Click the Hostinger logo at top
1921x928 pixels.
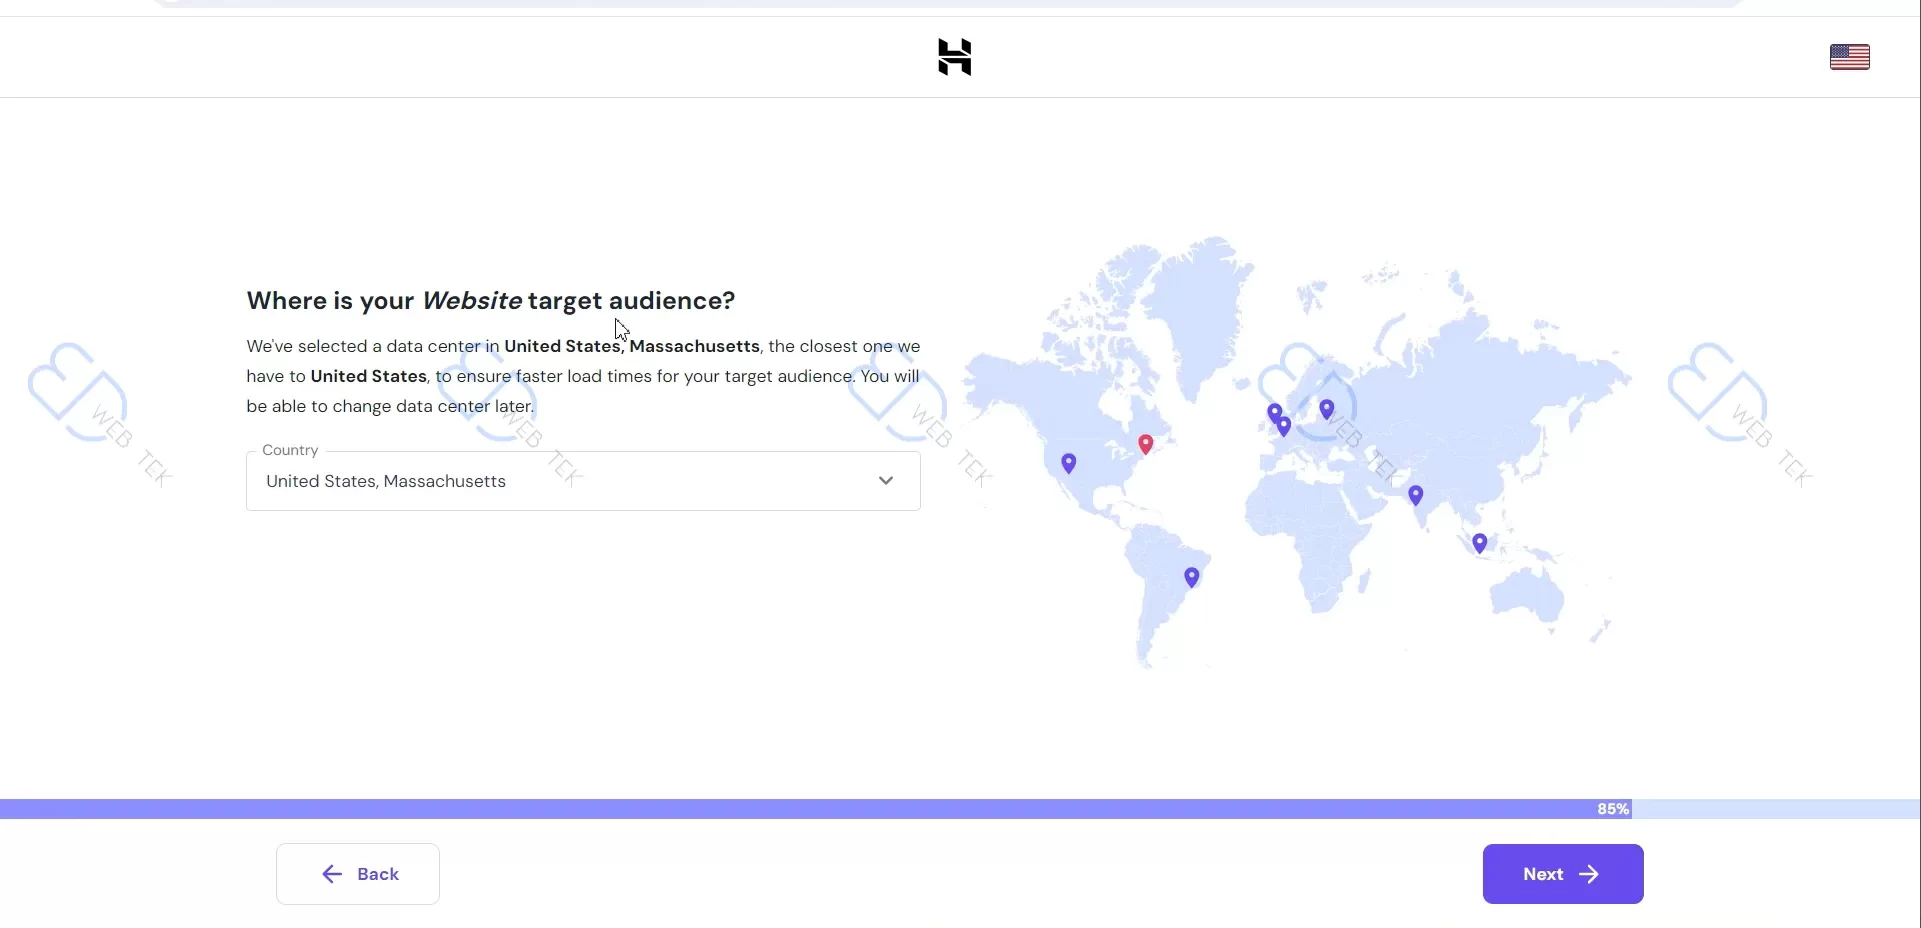(955, 57)
